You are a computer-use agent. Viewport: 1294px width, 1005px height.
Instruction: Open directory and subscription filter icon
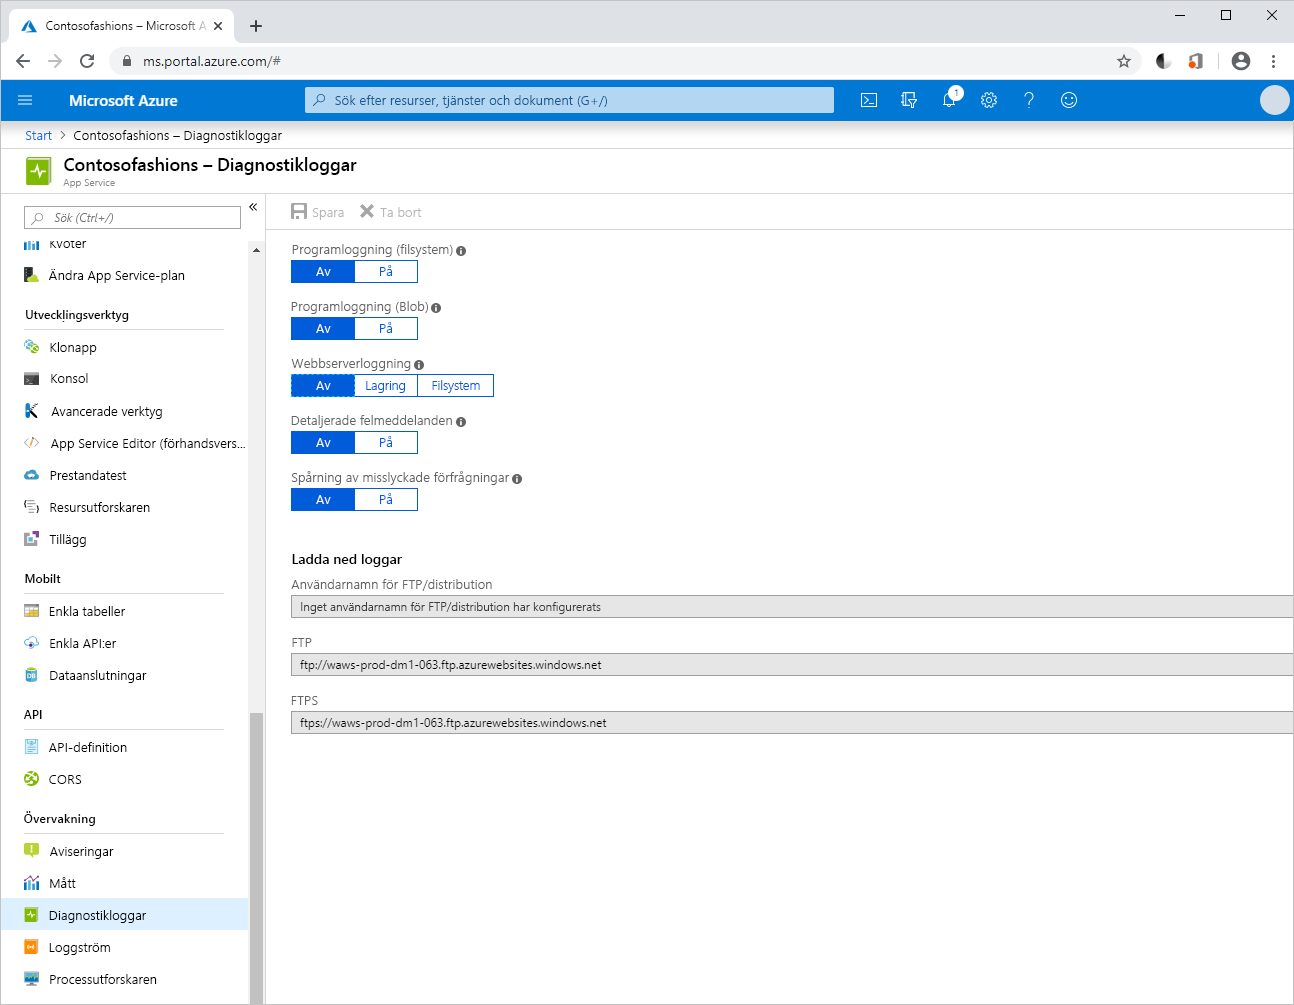pos(909,100)
